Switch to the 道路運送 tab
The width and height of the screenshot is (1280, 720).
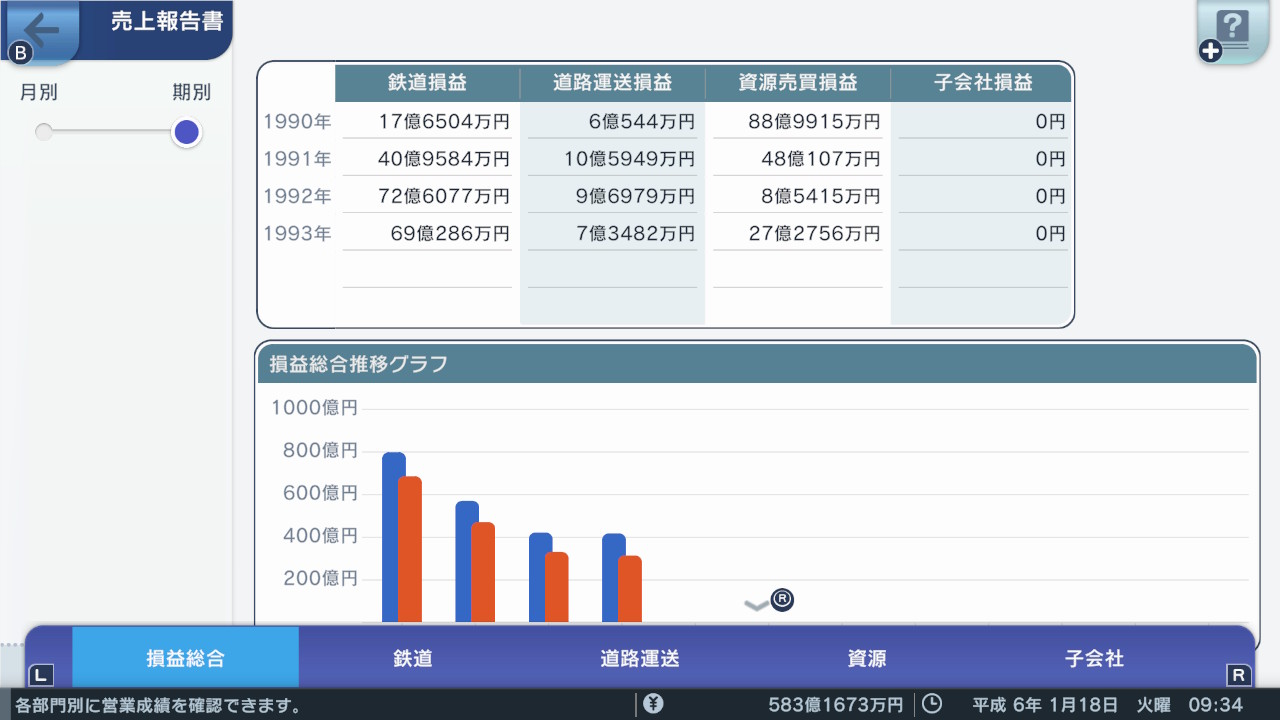640,658
